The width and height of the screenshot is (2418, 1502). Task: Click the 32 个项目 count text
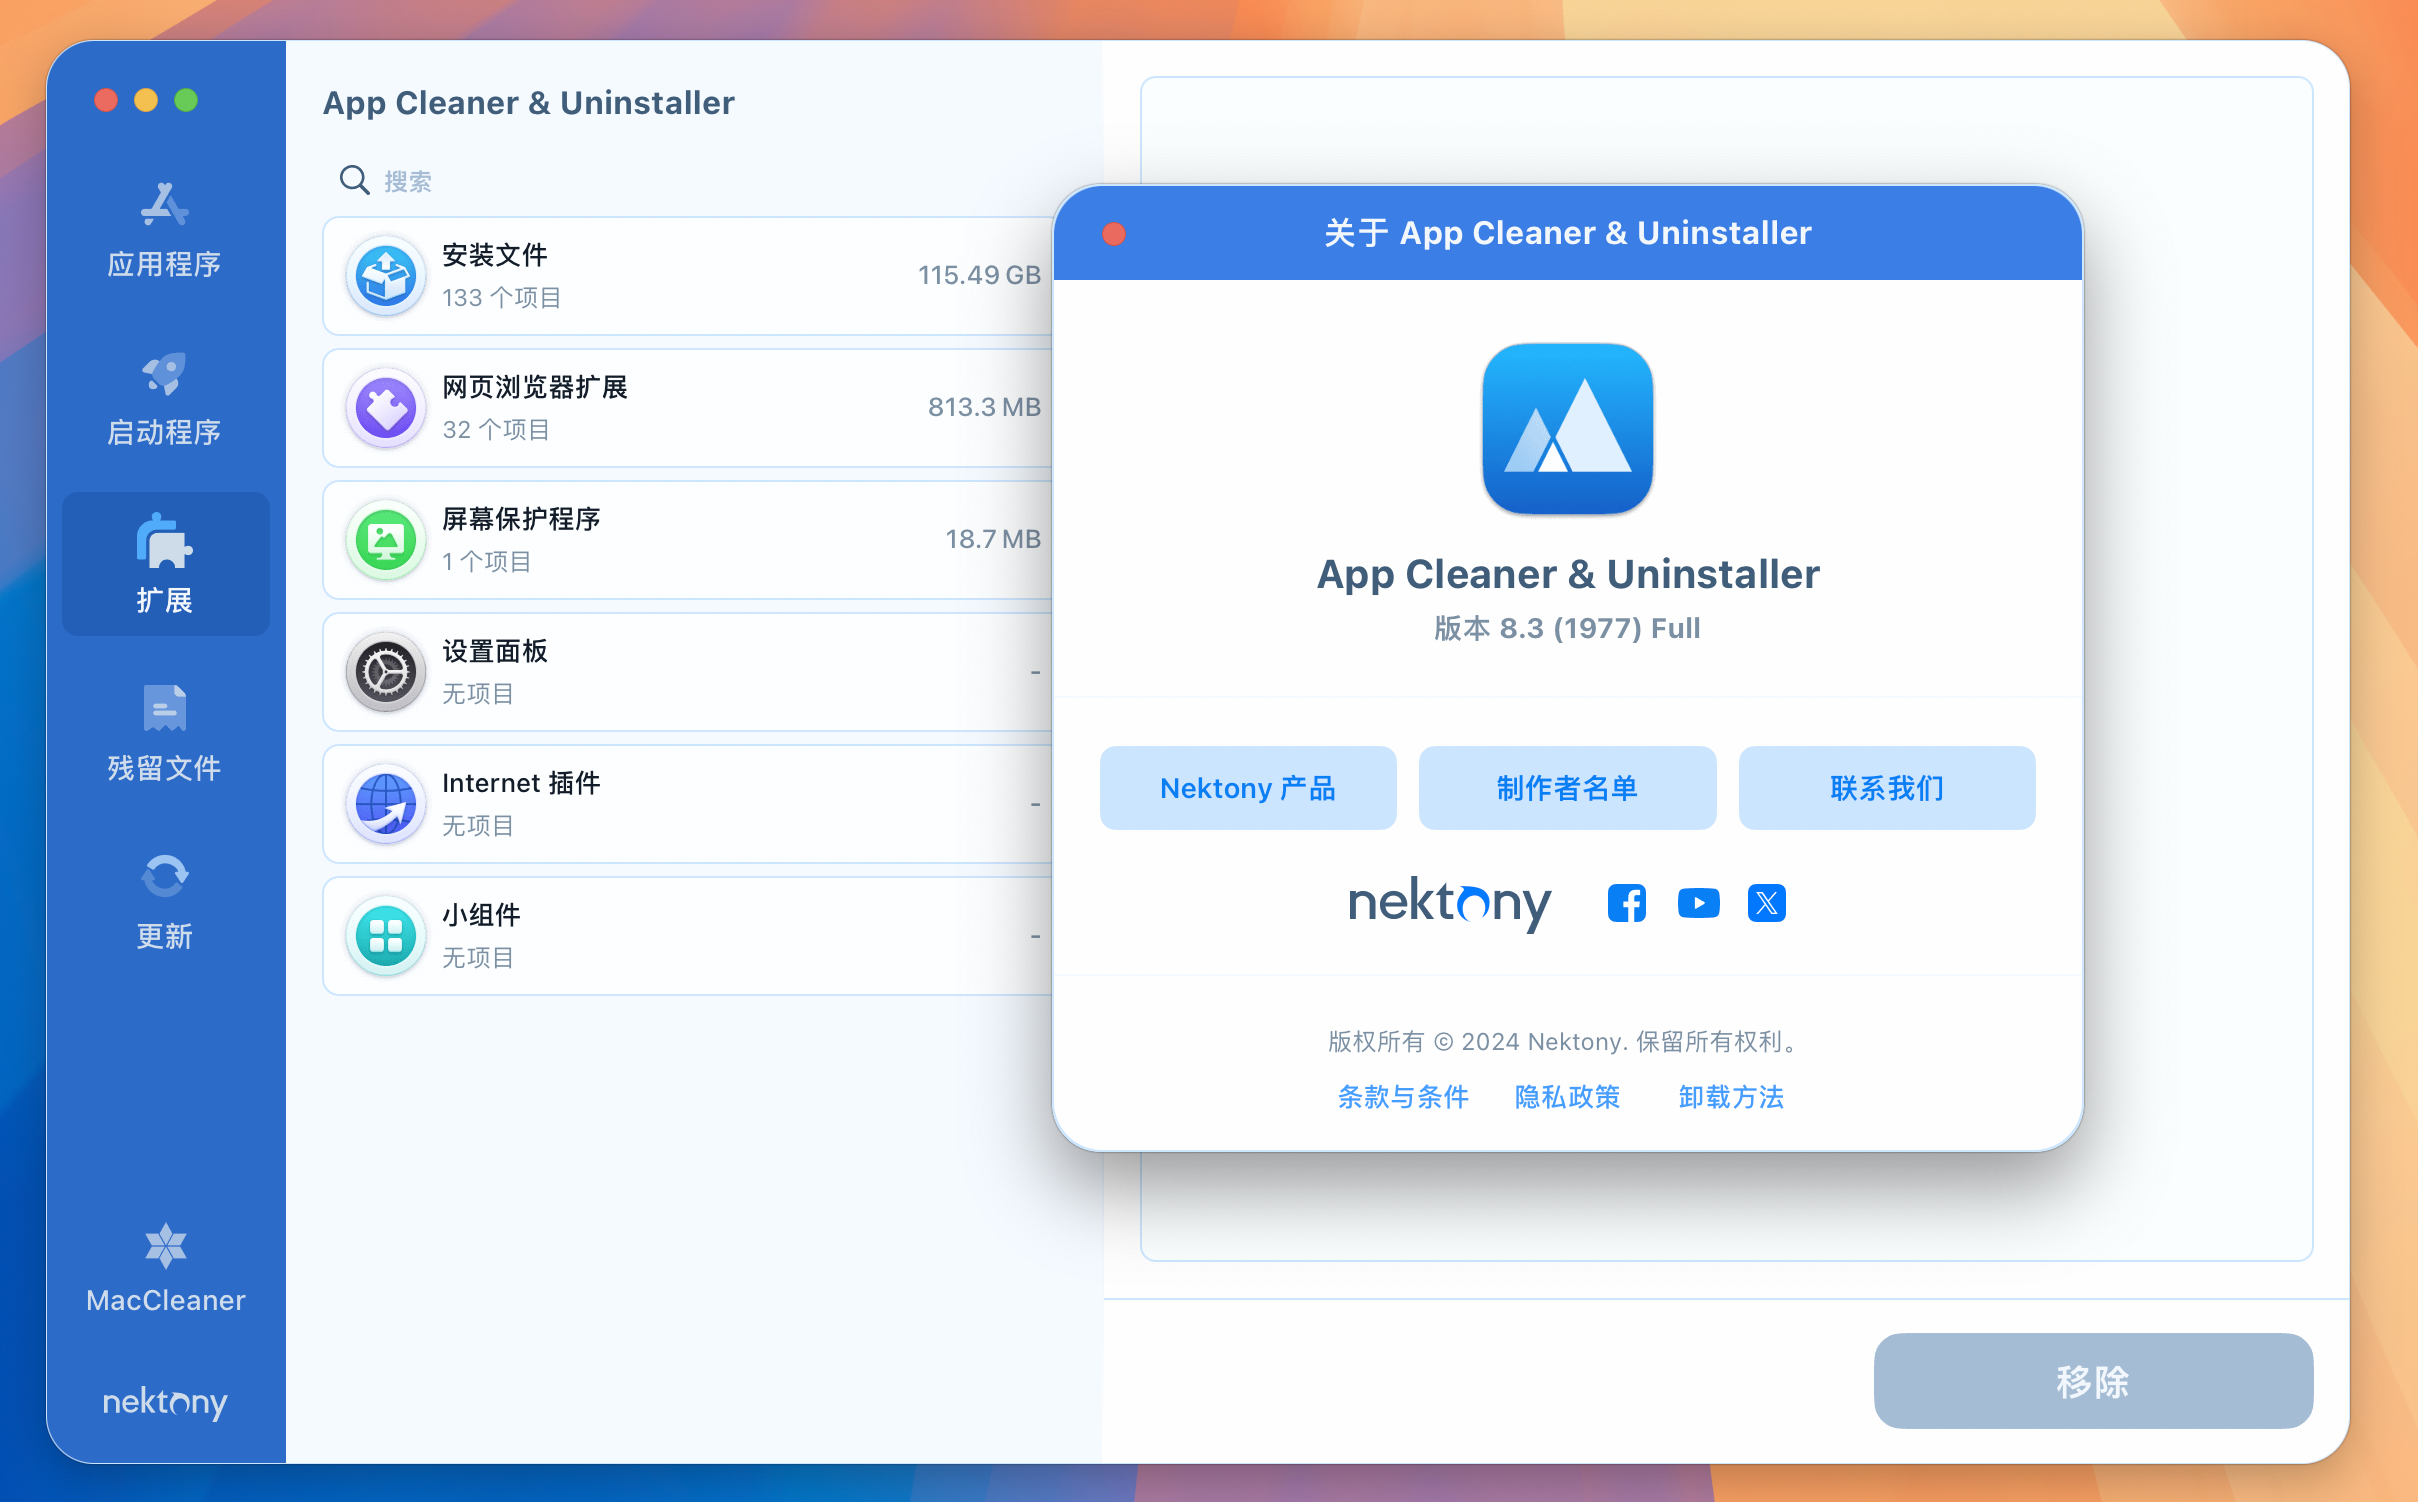[x=497, y=430]
